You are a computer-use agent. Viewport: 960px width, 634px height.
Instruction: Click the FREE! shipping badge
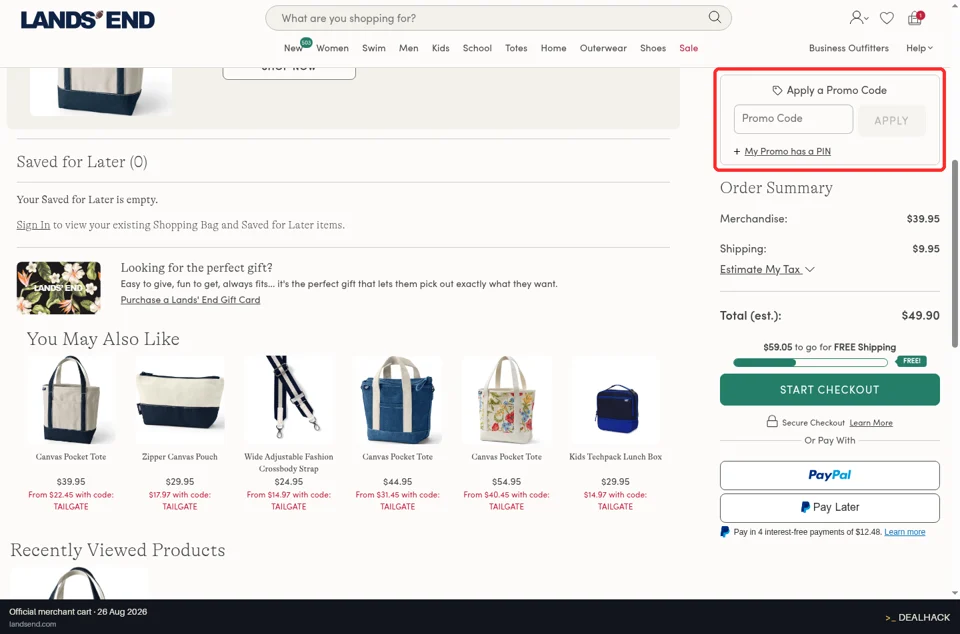point(912,361)
